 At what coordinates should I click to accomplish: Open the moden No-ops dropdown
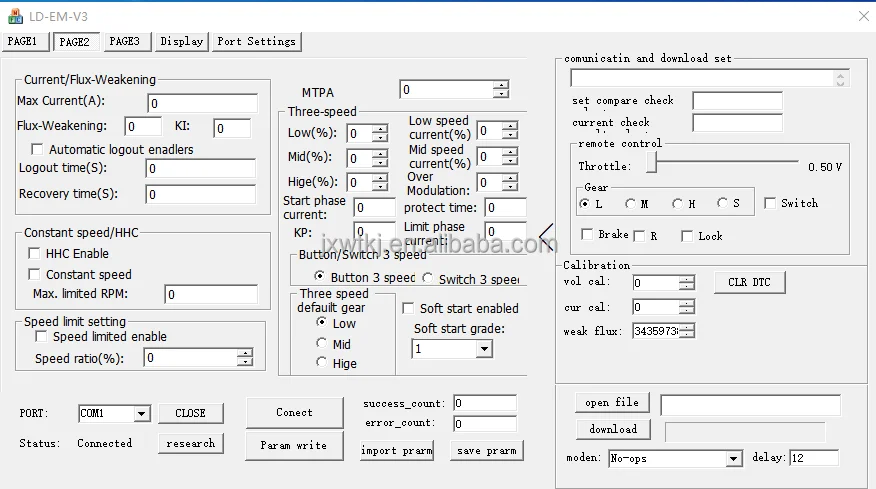point(733,459)
